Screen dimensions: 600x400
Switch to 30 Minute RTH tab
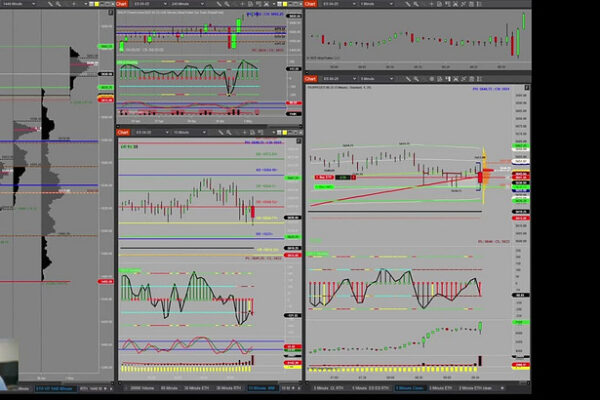click(229, 388)
